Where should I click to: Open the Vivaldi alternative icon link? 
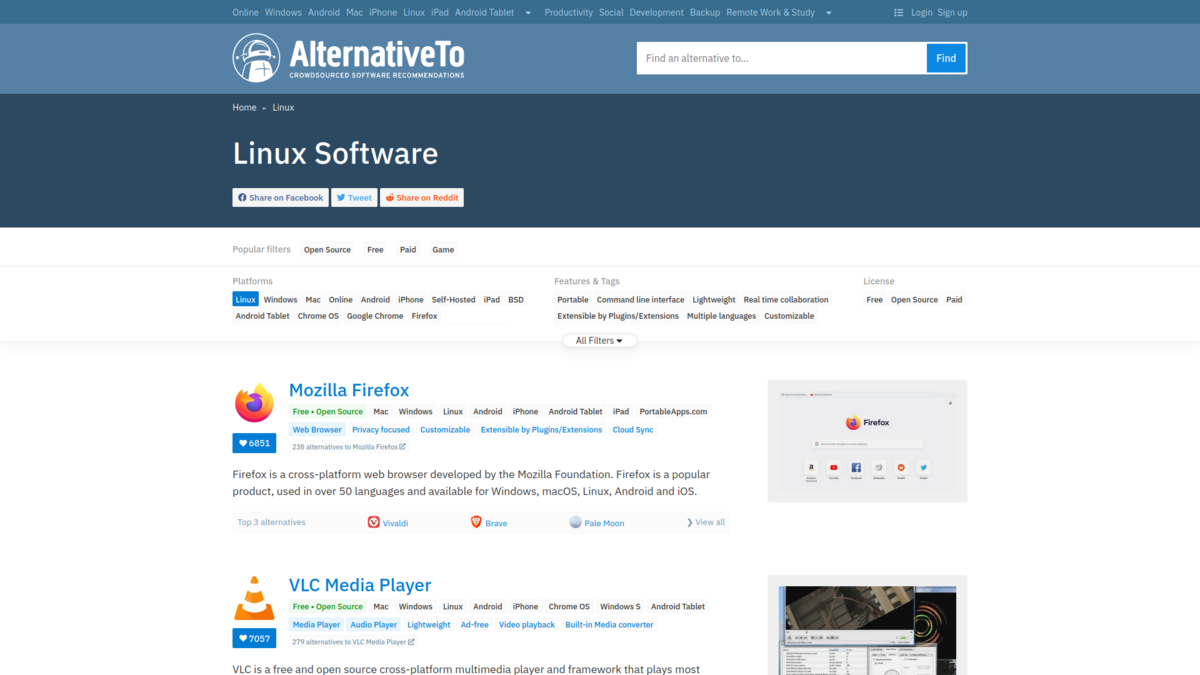(374, 522)
